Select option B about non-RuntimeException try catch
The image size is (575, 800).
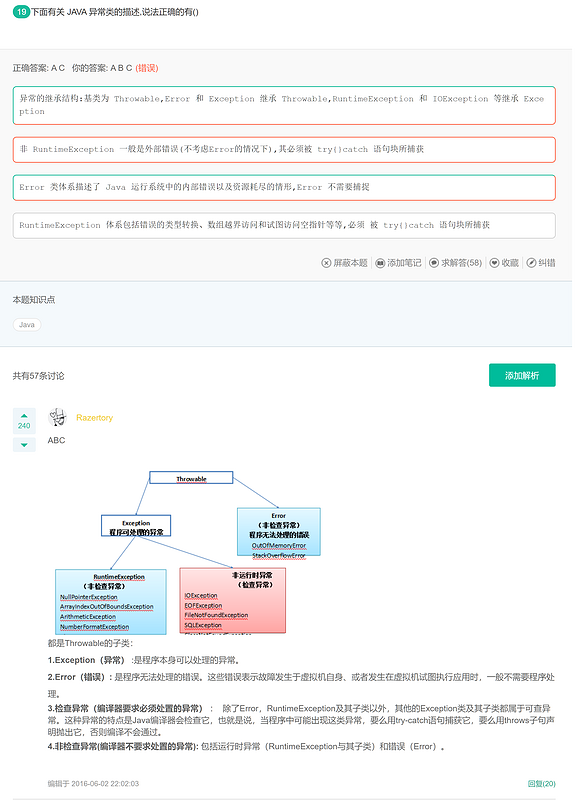tap(284, 149)
